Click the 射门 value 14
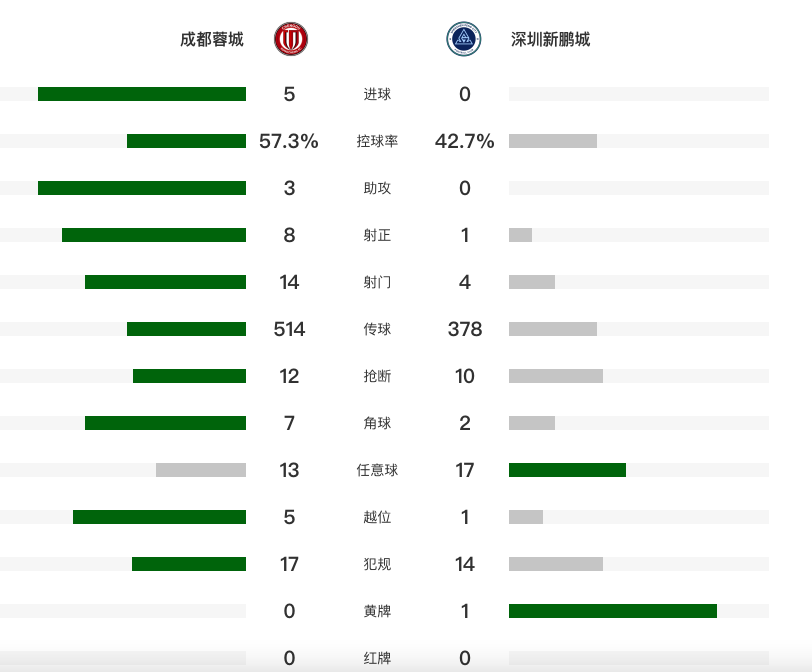Viewport: 812px width, 672px height. click(289, 282)
